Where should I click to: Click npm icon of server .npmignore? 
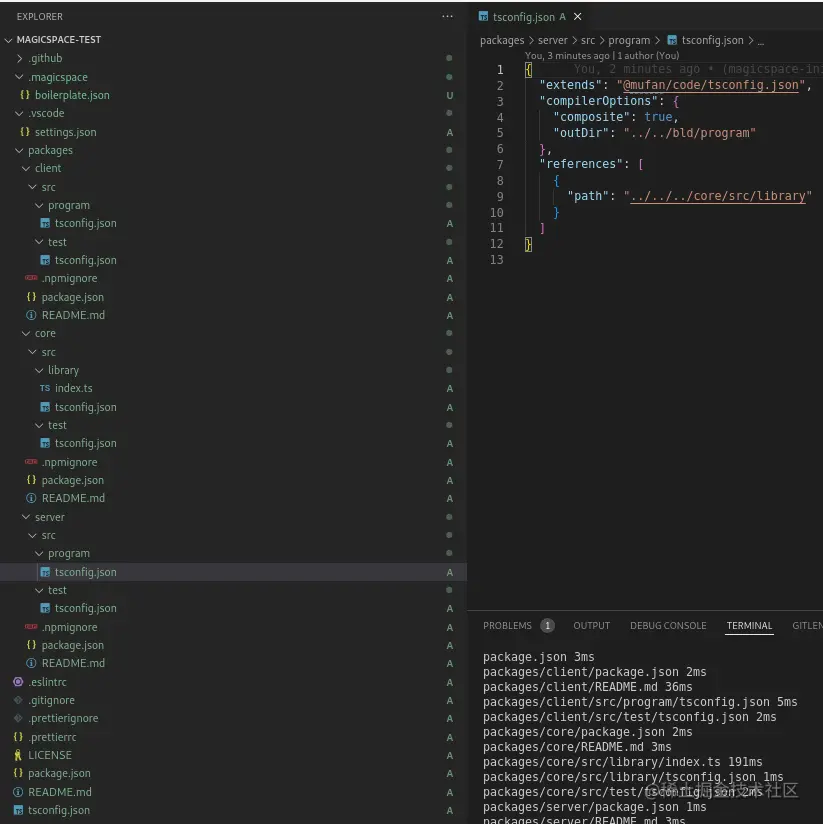(x=32, y=627)
